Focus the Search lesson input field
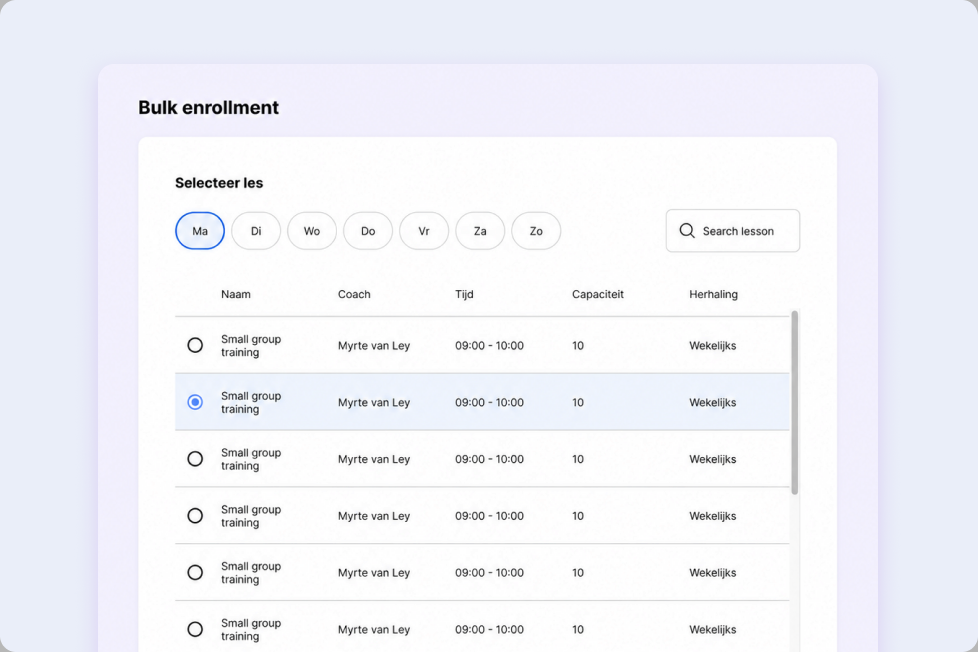978x652 pixels. [x=733, y=231]
